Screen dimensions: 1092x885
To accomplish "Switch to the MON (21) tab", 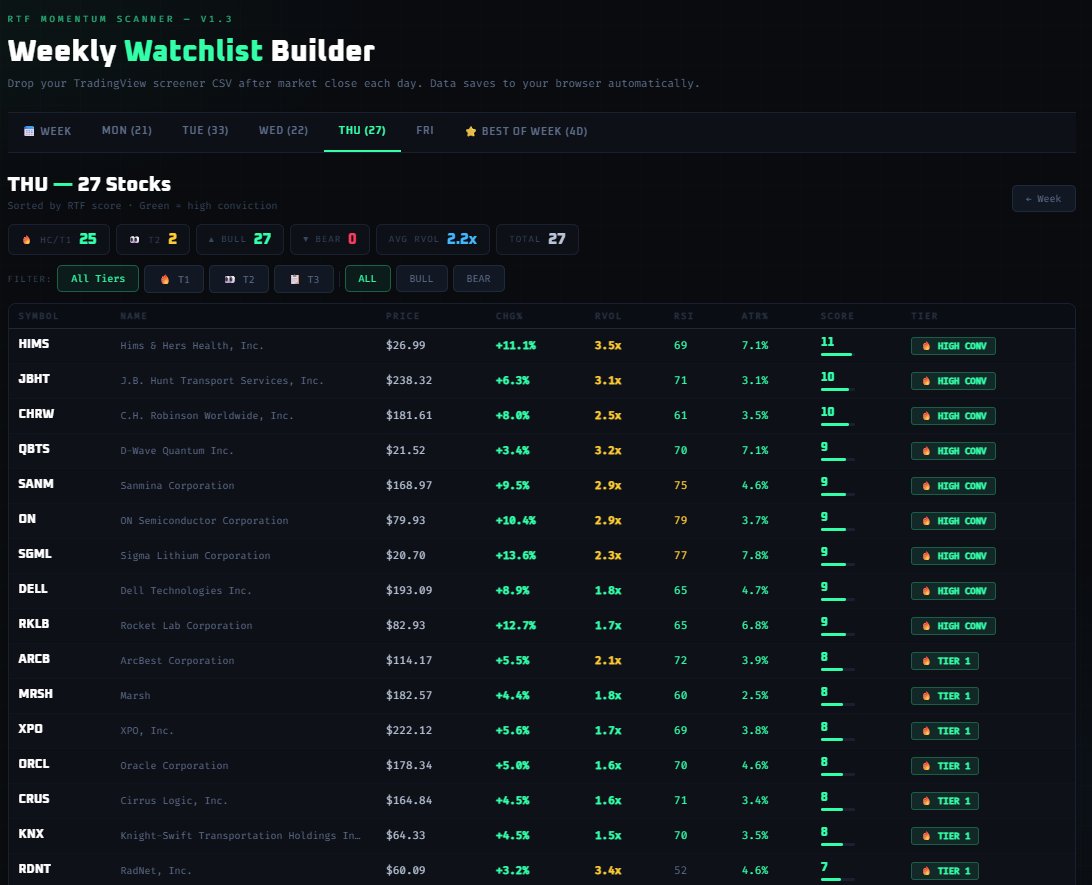I will click(x=127, y=131).
